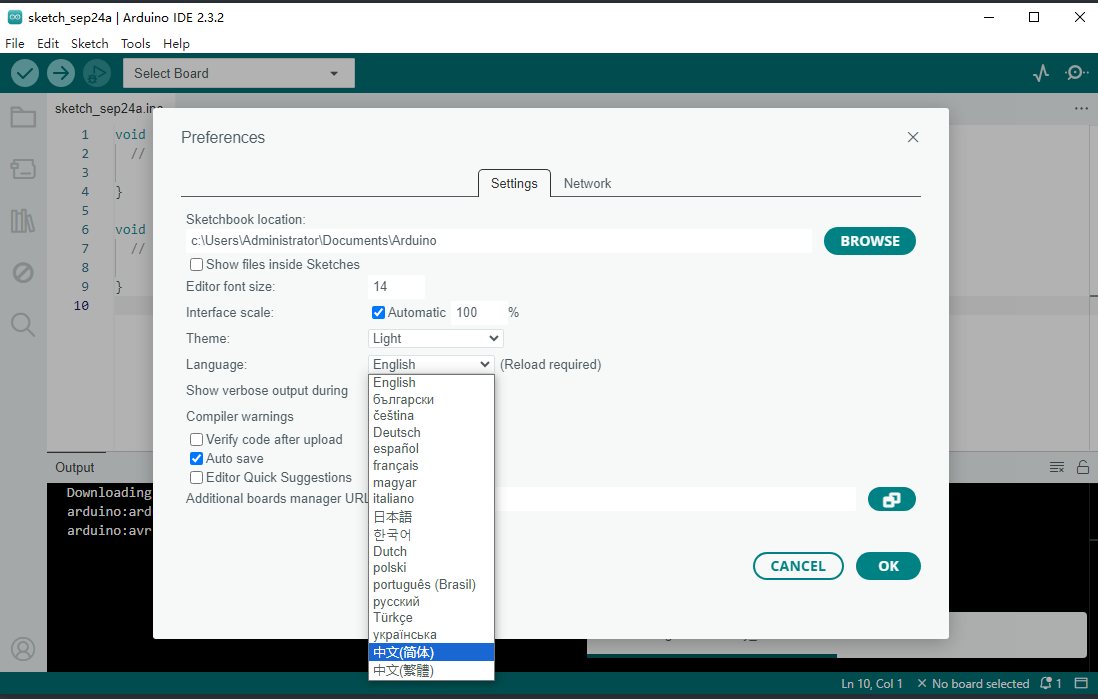Toggle Show files inside Sketches checkbox

point(197,265)
